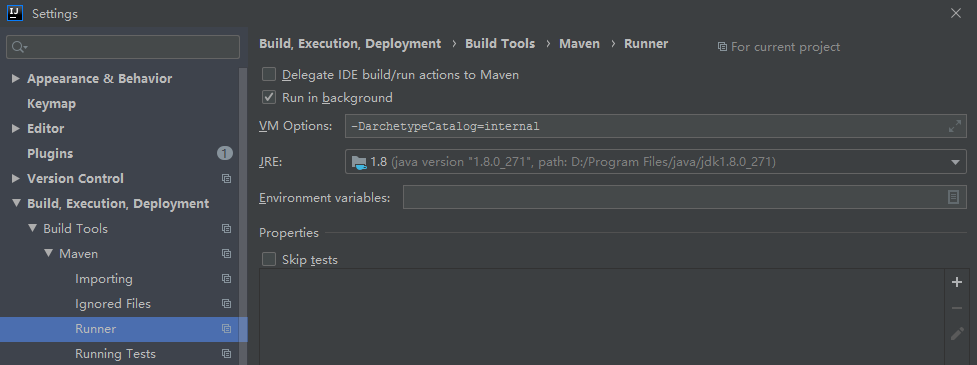Image resolution: width=977 pixels, height=365 pixels.
Task: Click the JRE field label
Action: click(270, 162)
